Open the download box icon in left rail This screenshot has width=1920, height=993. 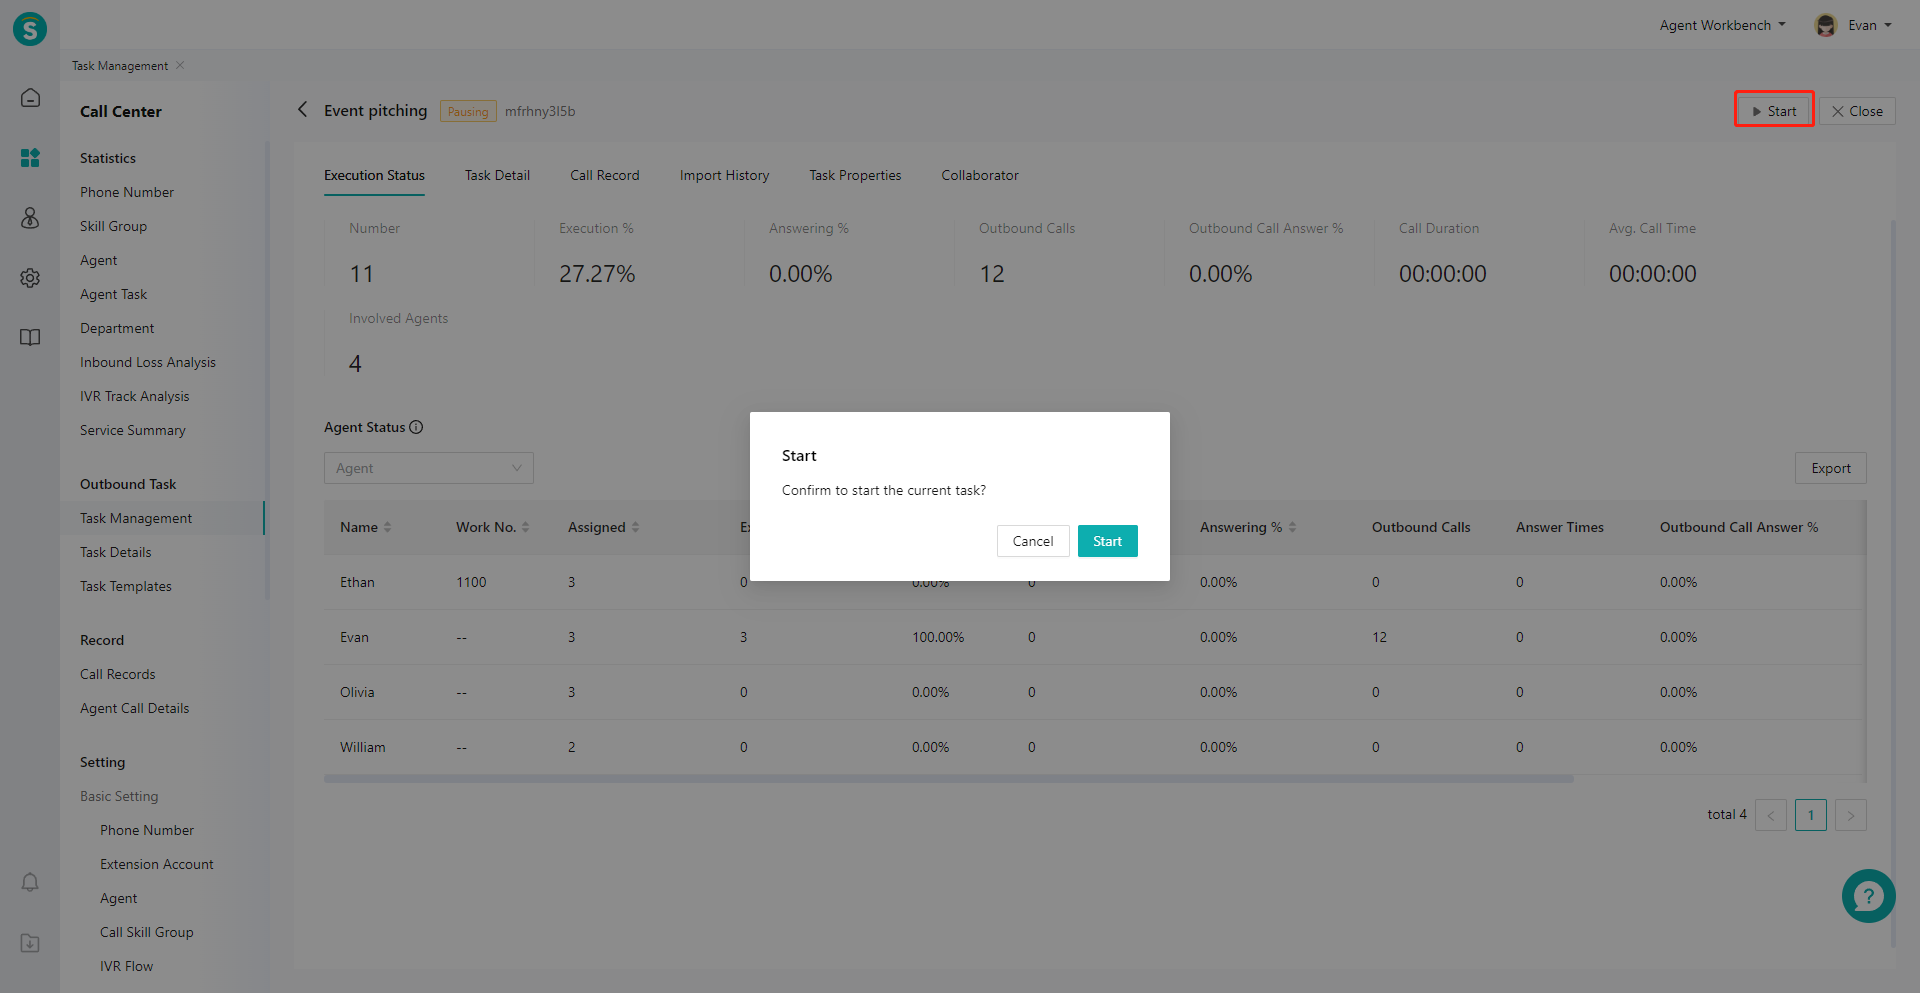tap(30, 943)
